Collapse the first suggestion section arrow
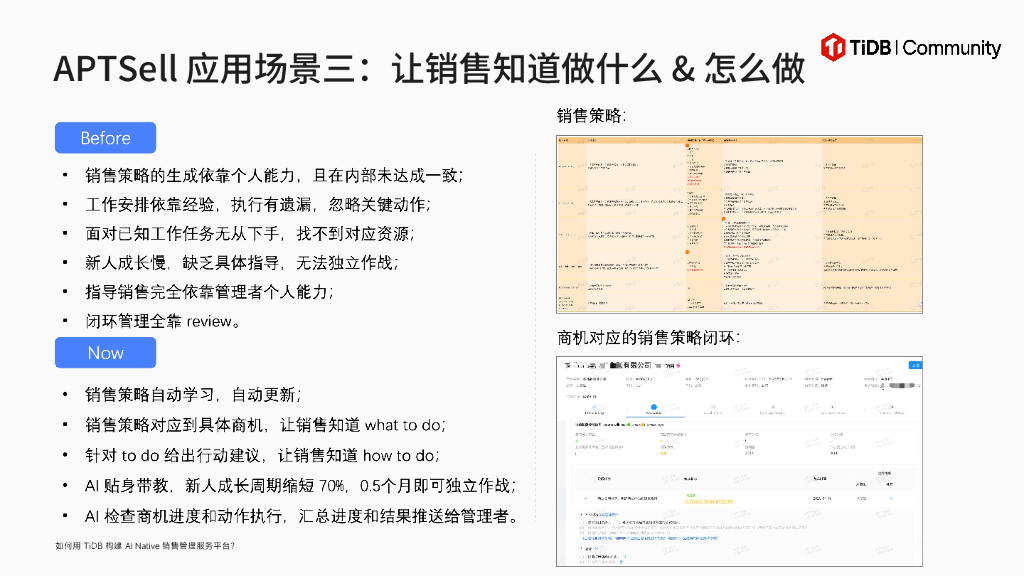 click(580, 512)
